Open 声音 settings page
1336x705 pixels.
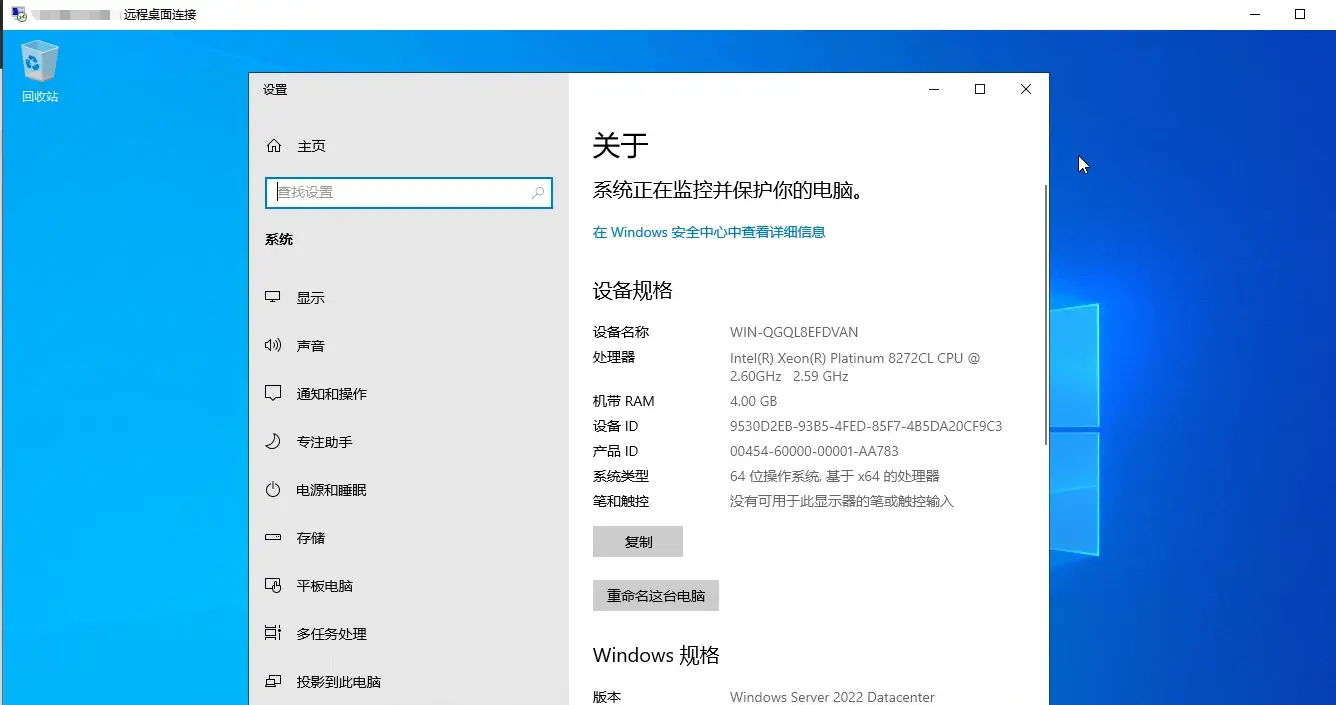(409, 346)
